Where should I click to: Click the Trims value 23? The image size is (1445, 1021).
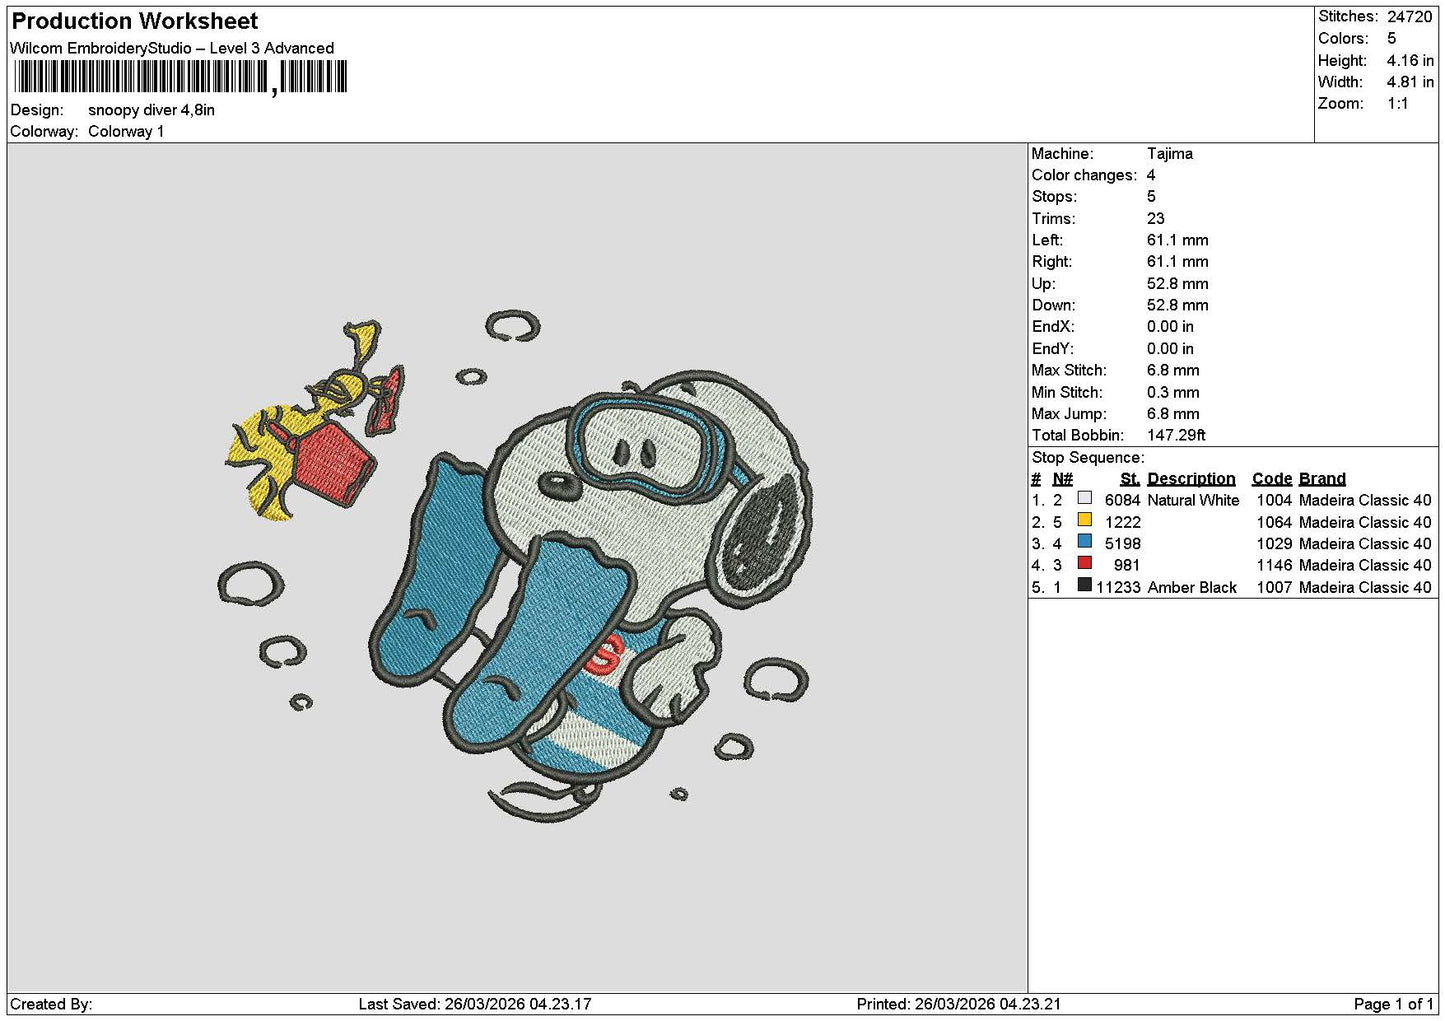1156,218
